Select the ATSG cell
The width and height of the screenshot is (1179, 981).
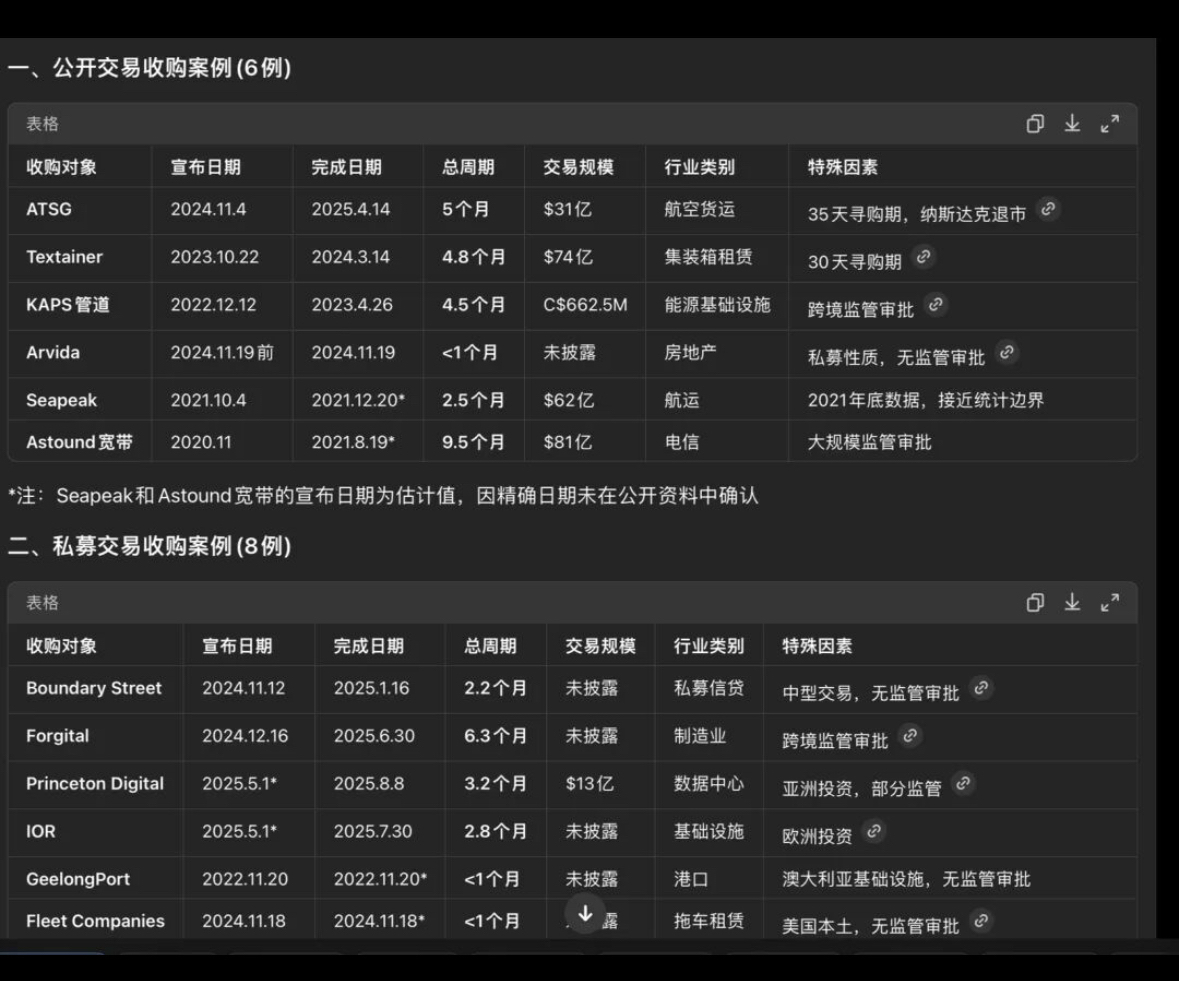click(x=49, y=209)
